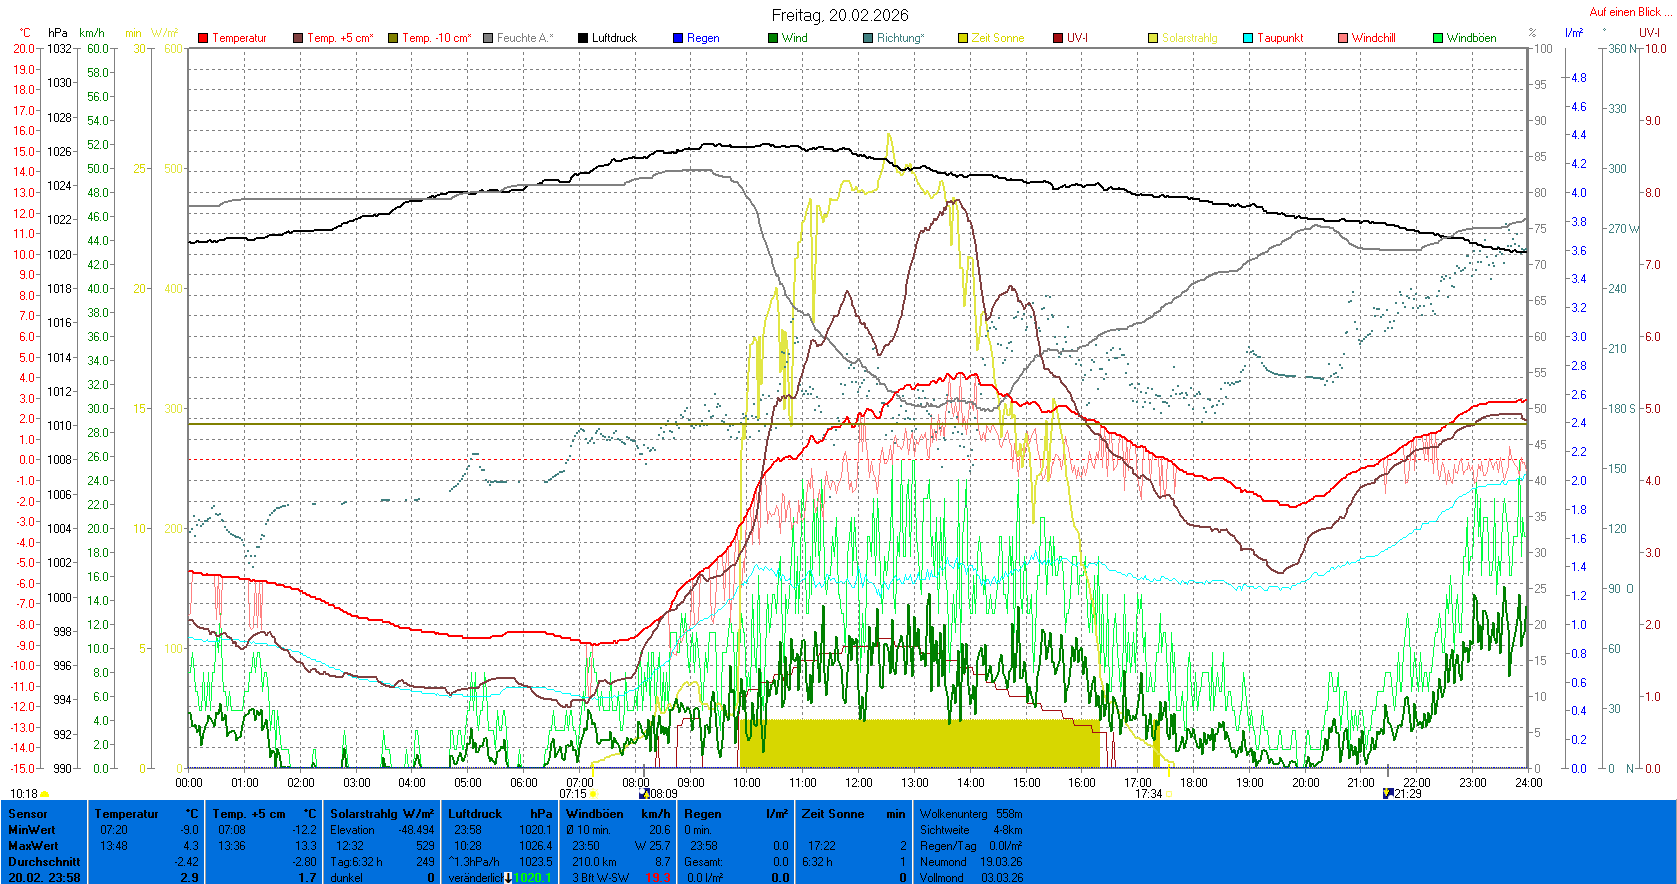Click the Wolkenunterg. value 558m
Viewport: 1677px width, 884px height.
point(1009,814)
